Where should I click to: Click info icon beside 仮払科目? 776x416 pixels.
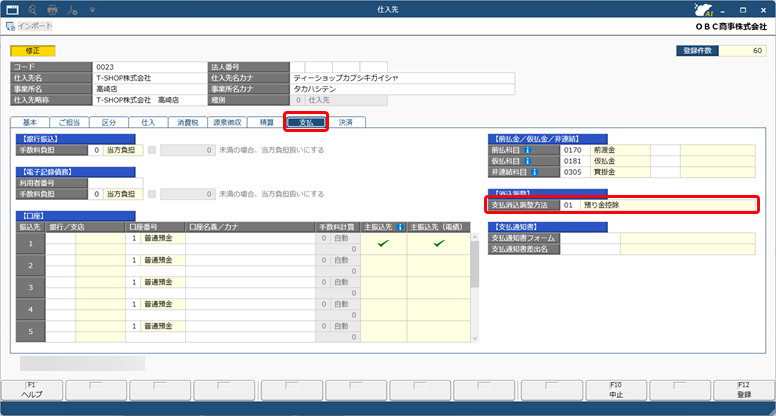[x=528, y=161]
